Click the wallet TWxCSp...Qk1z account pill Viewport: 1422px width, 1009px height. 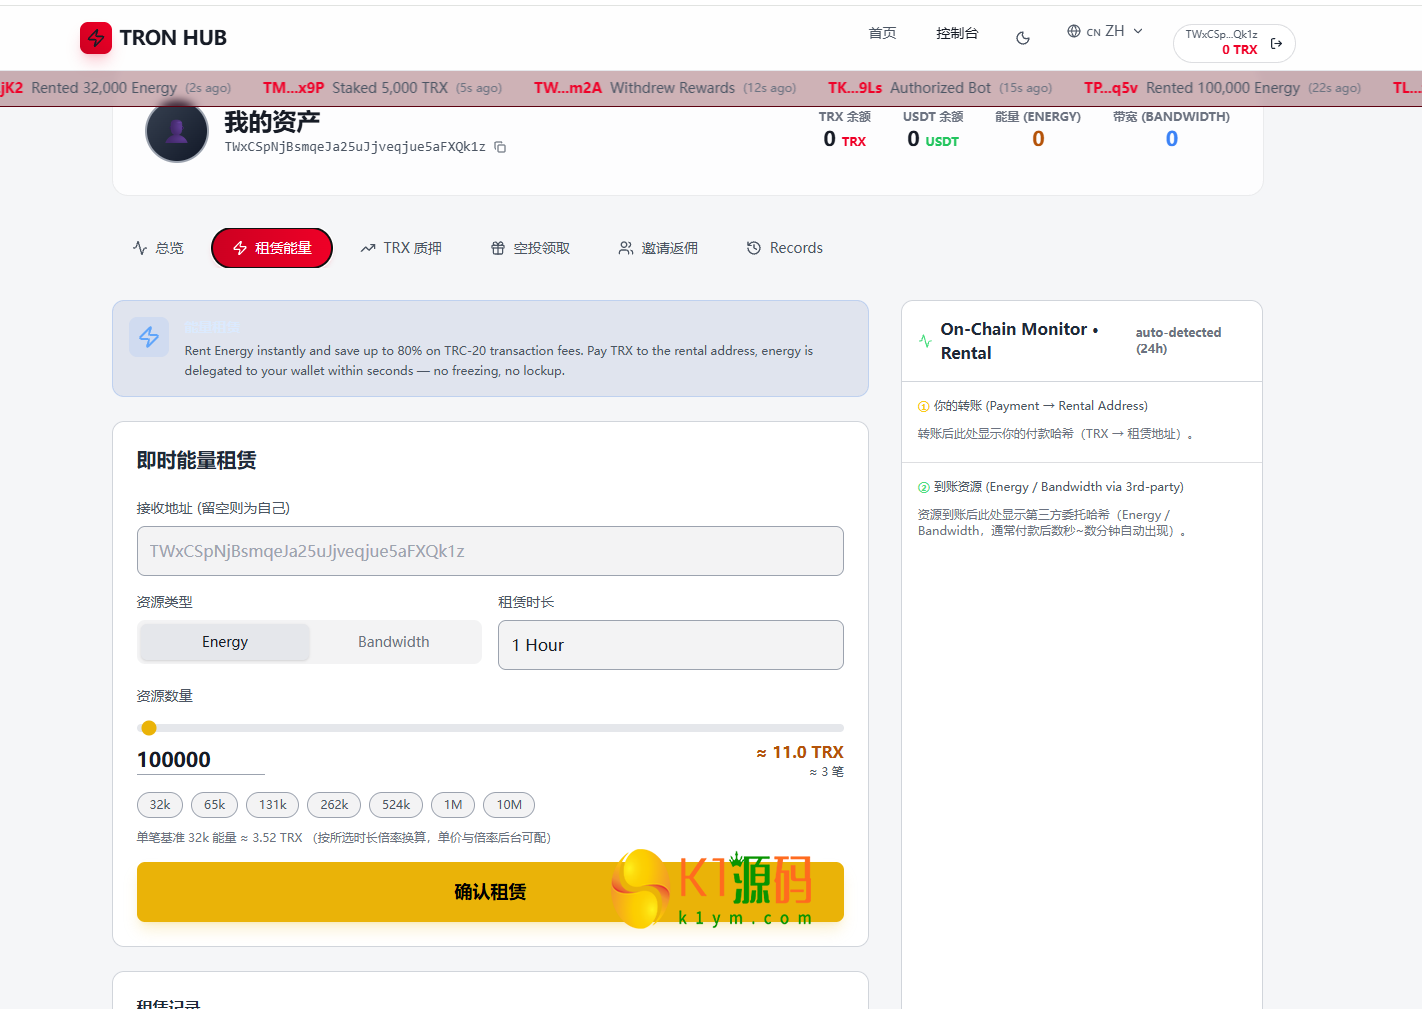1234,43
